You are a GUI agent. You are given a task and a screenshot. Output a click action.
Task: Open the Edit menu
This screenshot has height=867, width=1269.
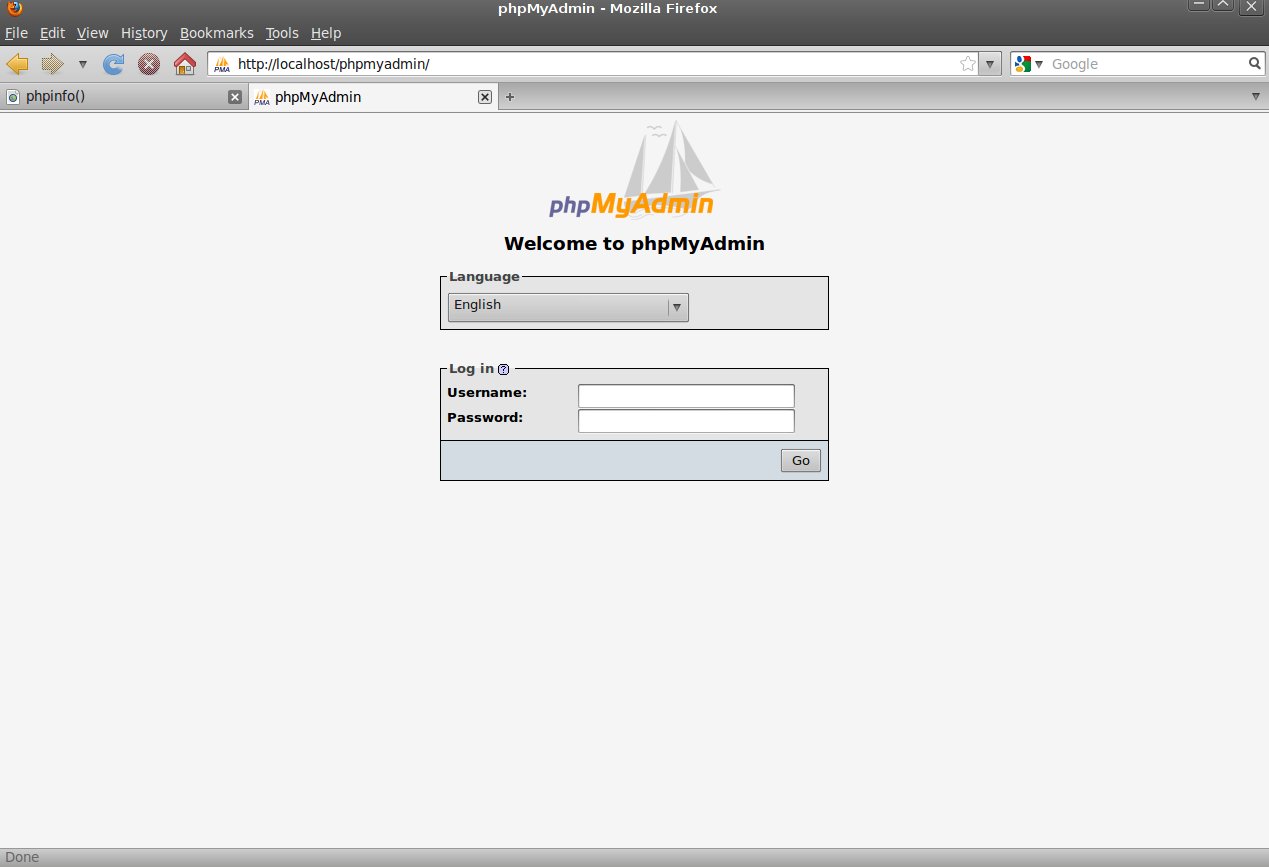tap(52, 33)
